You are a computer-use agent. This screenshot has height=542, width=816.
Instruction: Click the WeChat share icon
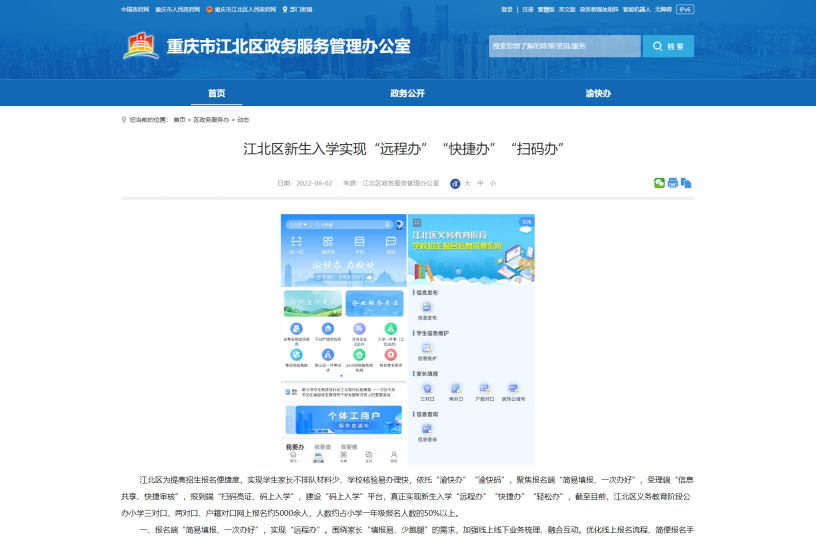(x=659, y=183)
